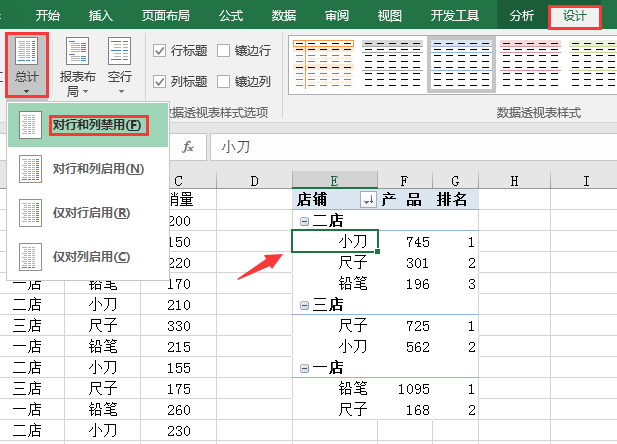Select column G header

coord(455,181)
